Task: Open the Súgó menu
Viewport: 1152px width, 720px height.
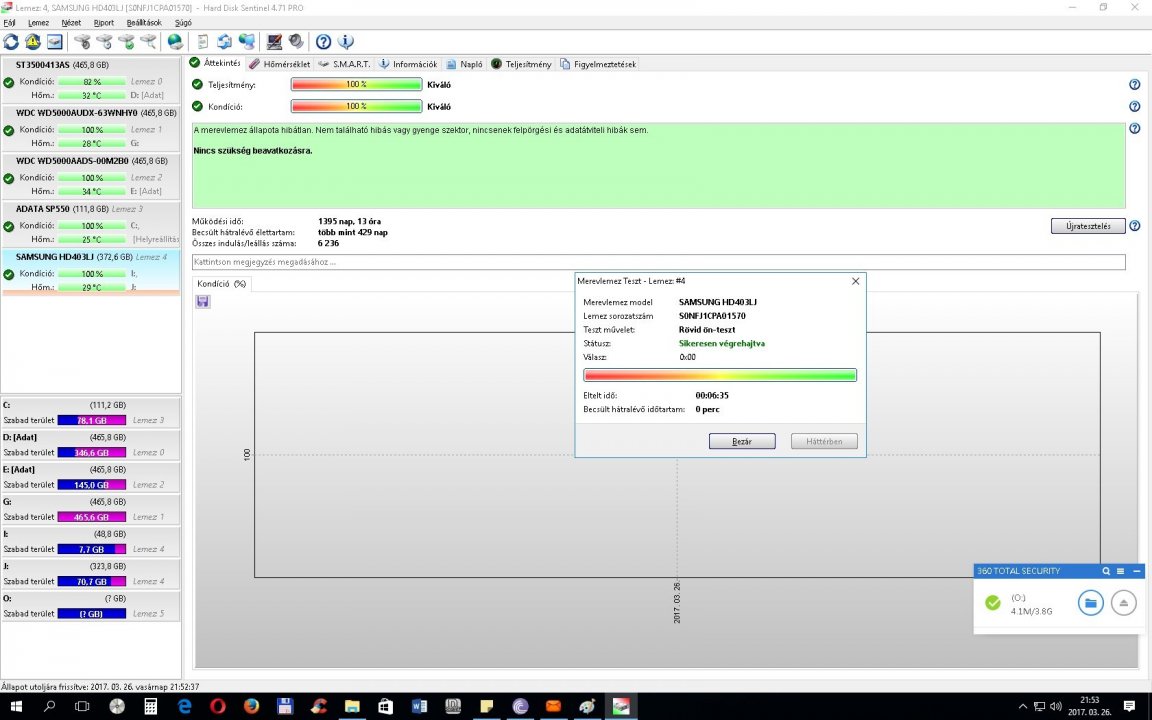Action: (183, 23)
